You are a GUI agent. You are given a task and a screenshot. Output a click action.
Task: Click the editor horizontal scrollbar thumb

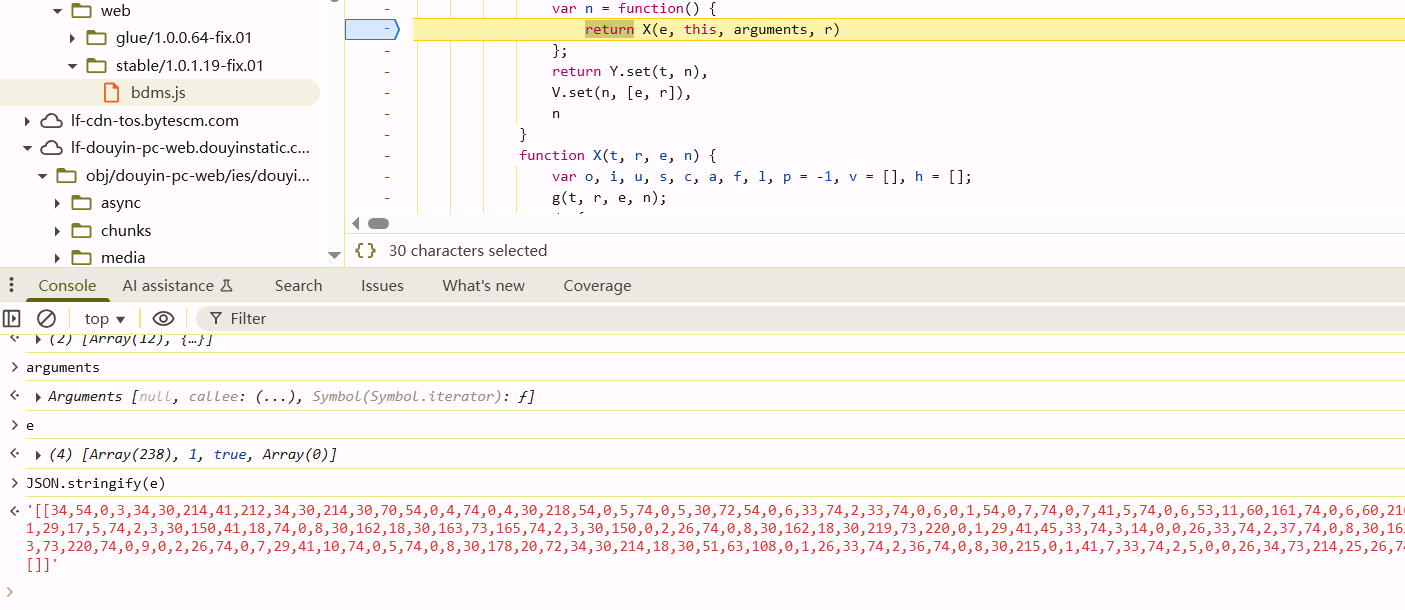tap(378, 224)
